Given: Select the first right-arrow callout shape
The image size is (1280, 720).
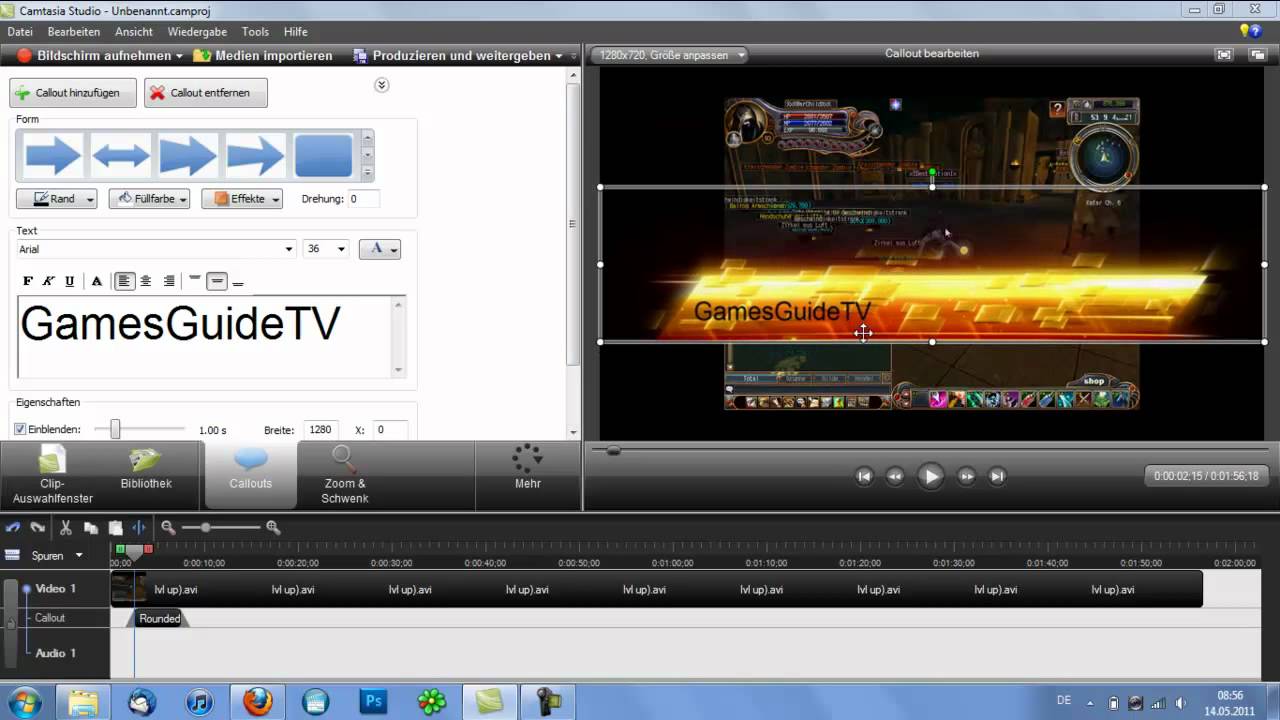Looking at the screenshot, I should pos(53,156).
